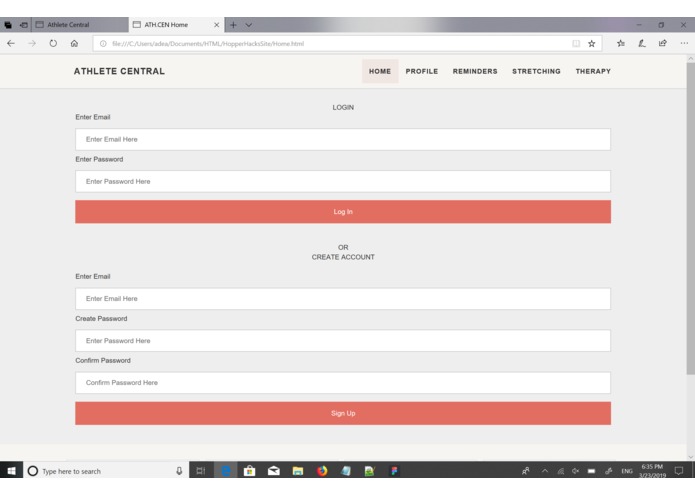Open volume tray icon
The width and height of the screenshot is (695, 494).
pyautogui.click(x=575, y=471)
